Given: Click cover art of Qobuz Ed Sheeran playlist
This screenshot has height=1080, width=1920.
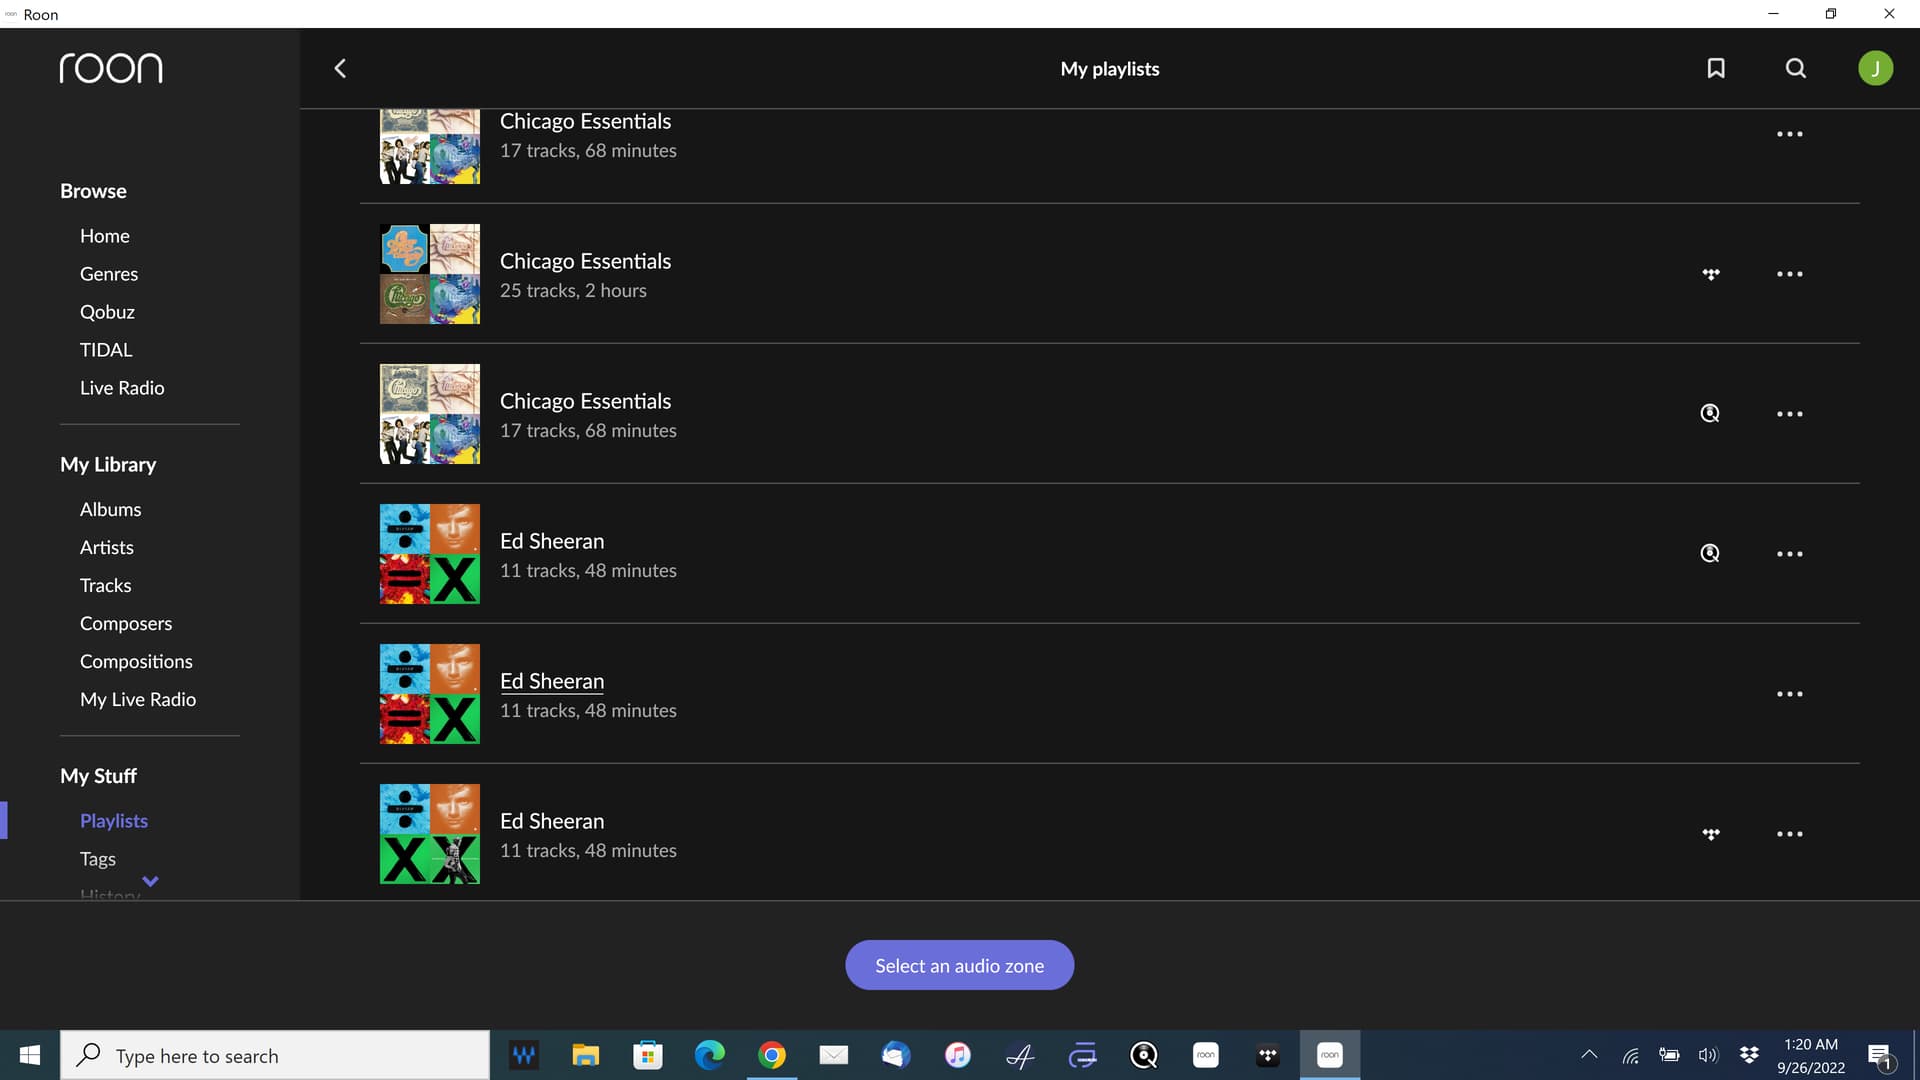Looking at the screenshot, I should point(430,554).
